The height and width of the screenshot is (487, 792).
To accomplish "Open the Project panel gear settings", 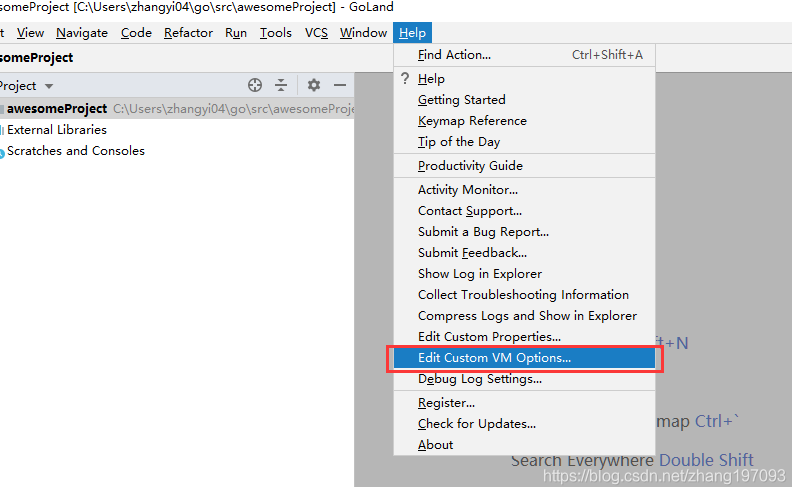I will pos(314,85).
